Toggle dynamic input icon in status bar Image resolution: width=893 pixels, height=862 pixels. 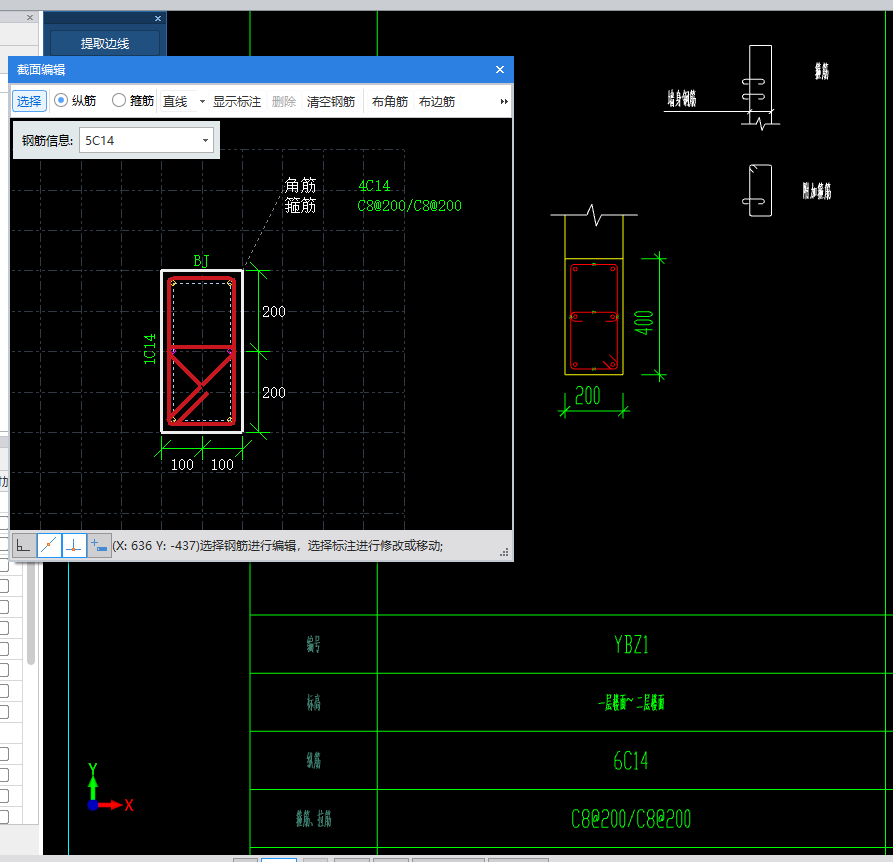tap(99, 545)
